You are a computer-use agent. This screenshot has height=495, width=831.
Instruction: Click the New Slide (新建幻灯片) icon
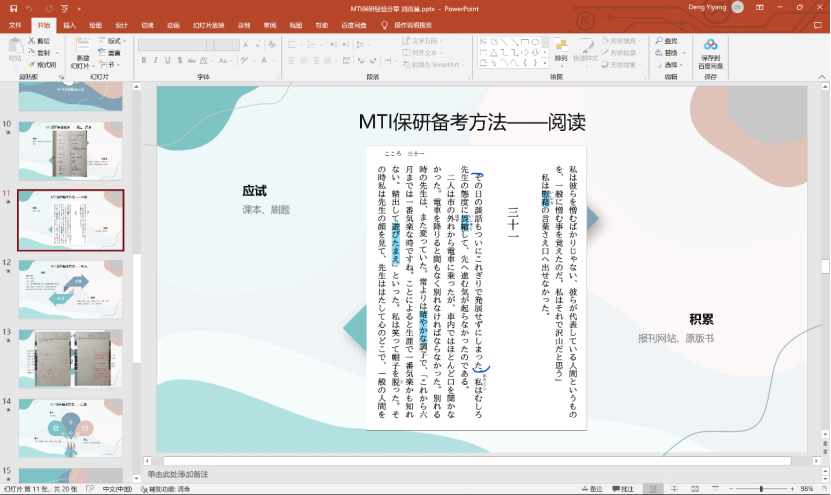tap(82, 45)
